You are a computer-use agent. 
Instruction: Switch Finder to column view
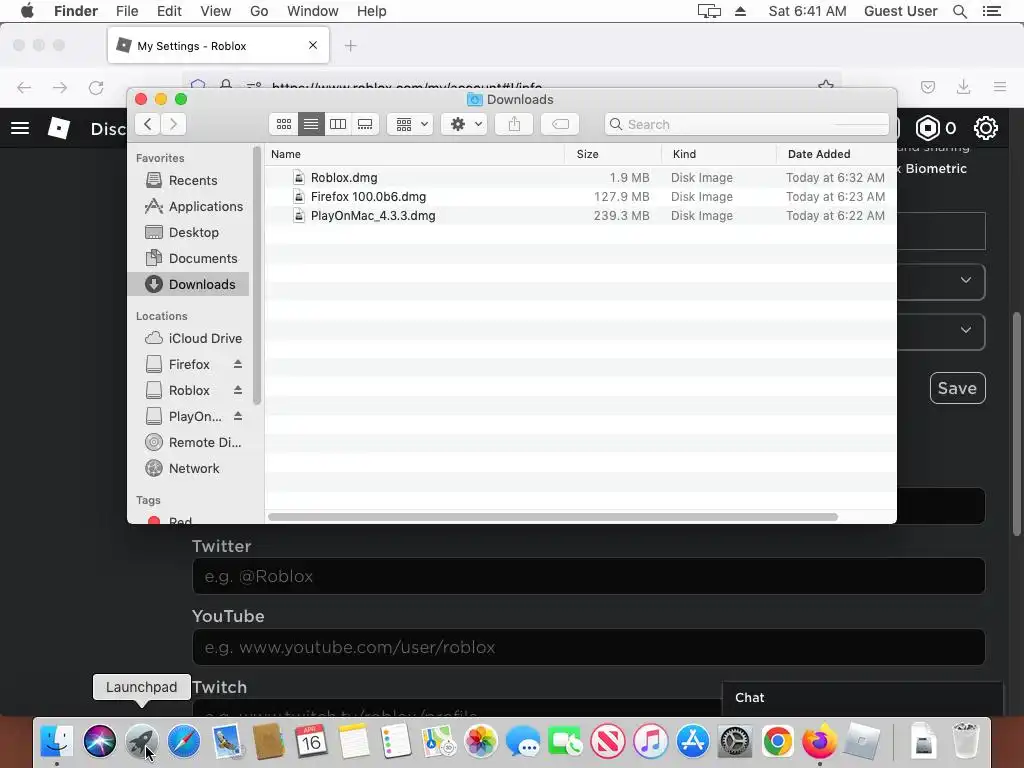click(338, 124)
